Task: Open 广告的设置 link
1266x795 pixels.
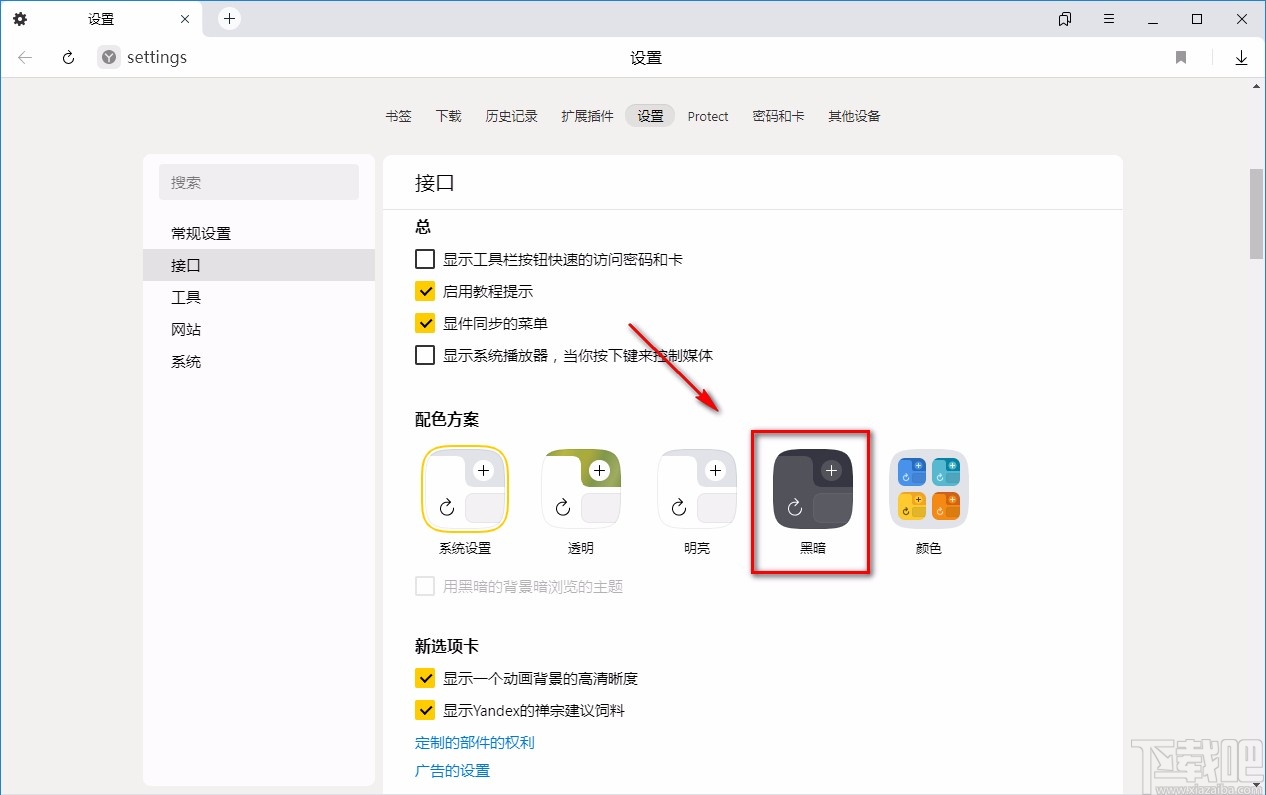Action: (x=452, y=770)
